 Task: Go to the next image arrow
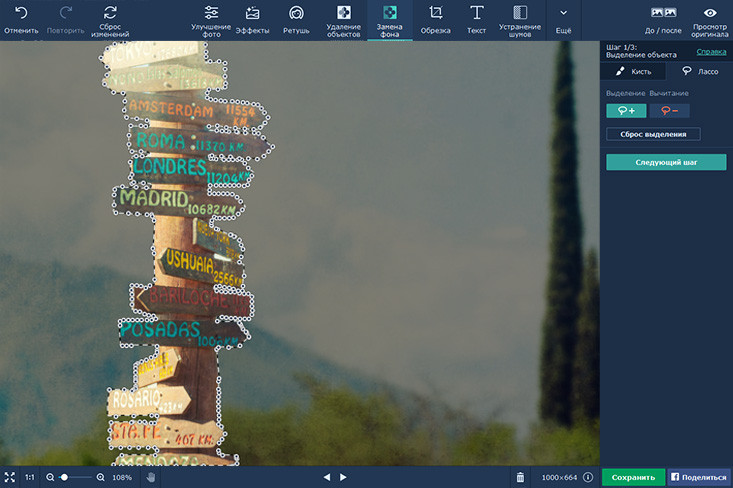tap(343, 477)
